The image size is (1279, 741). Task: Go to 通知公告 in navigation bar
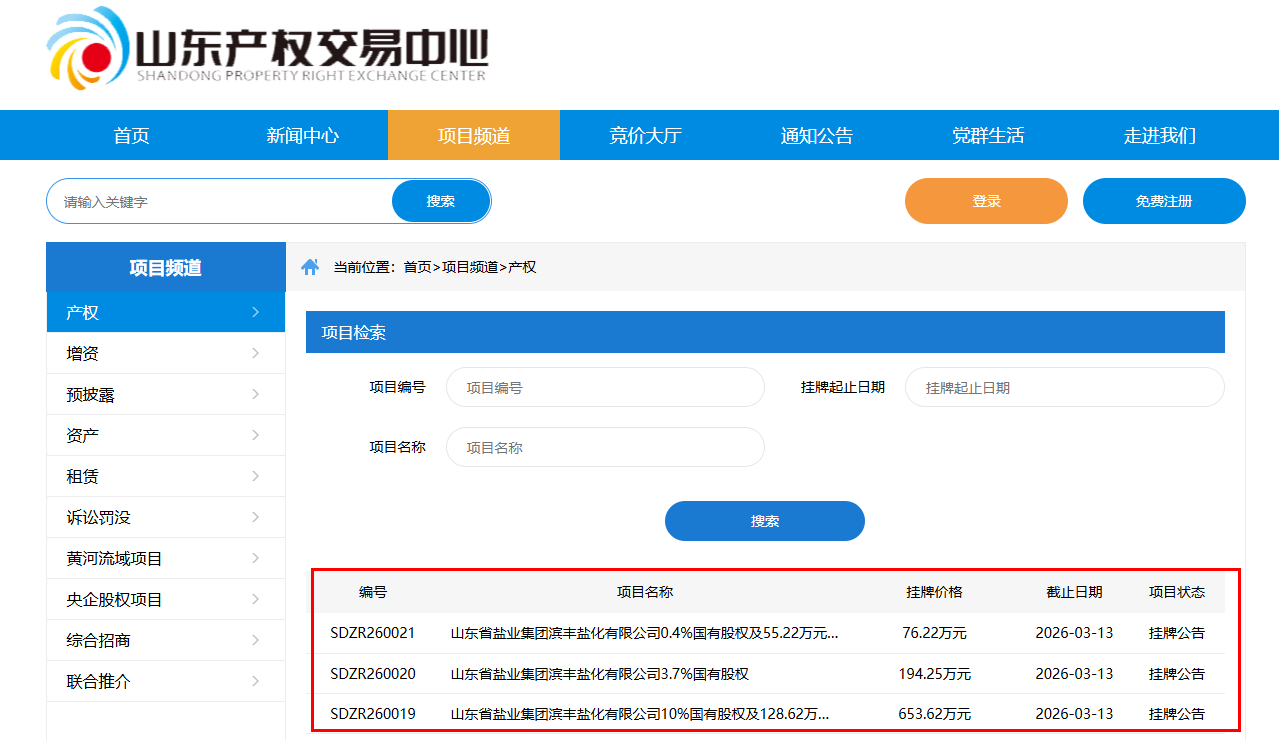pos(816,136)
